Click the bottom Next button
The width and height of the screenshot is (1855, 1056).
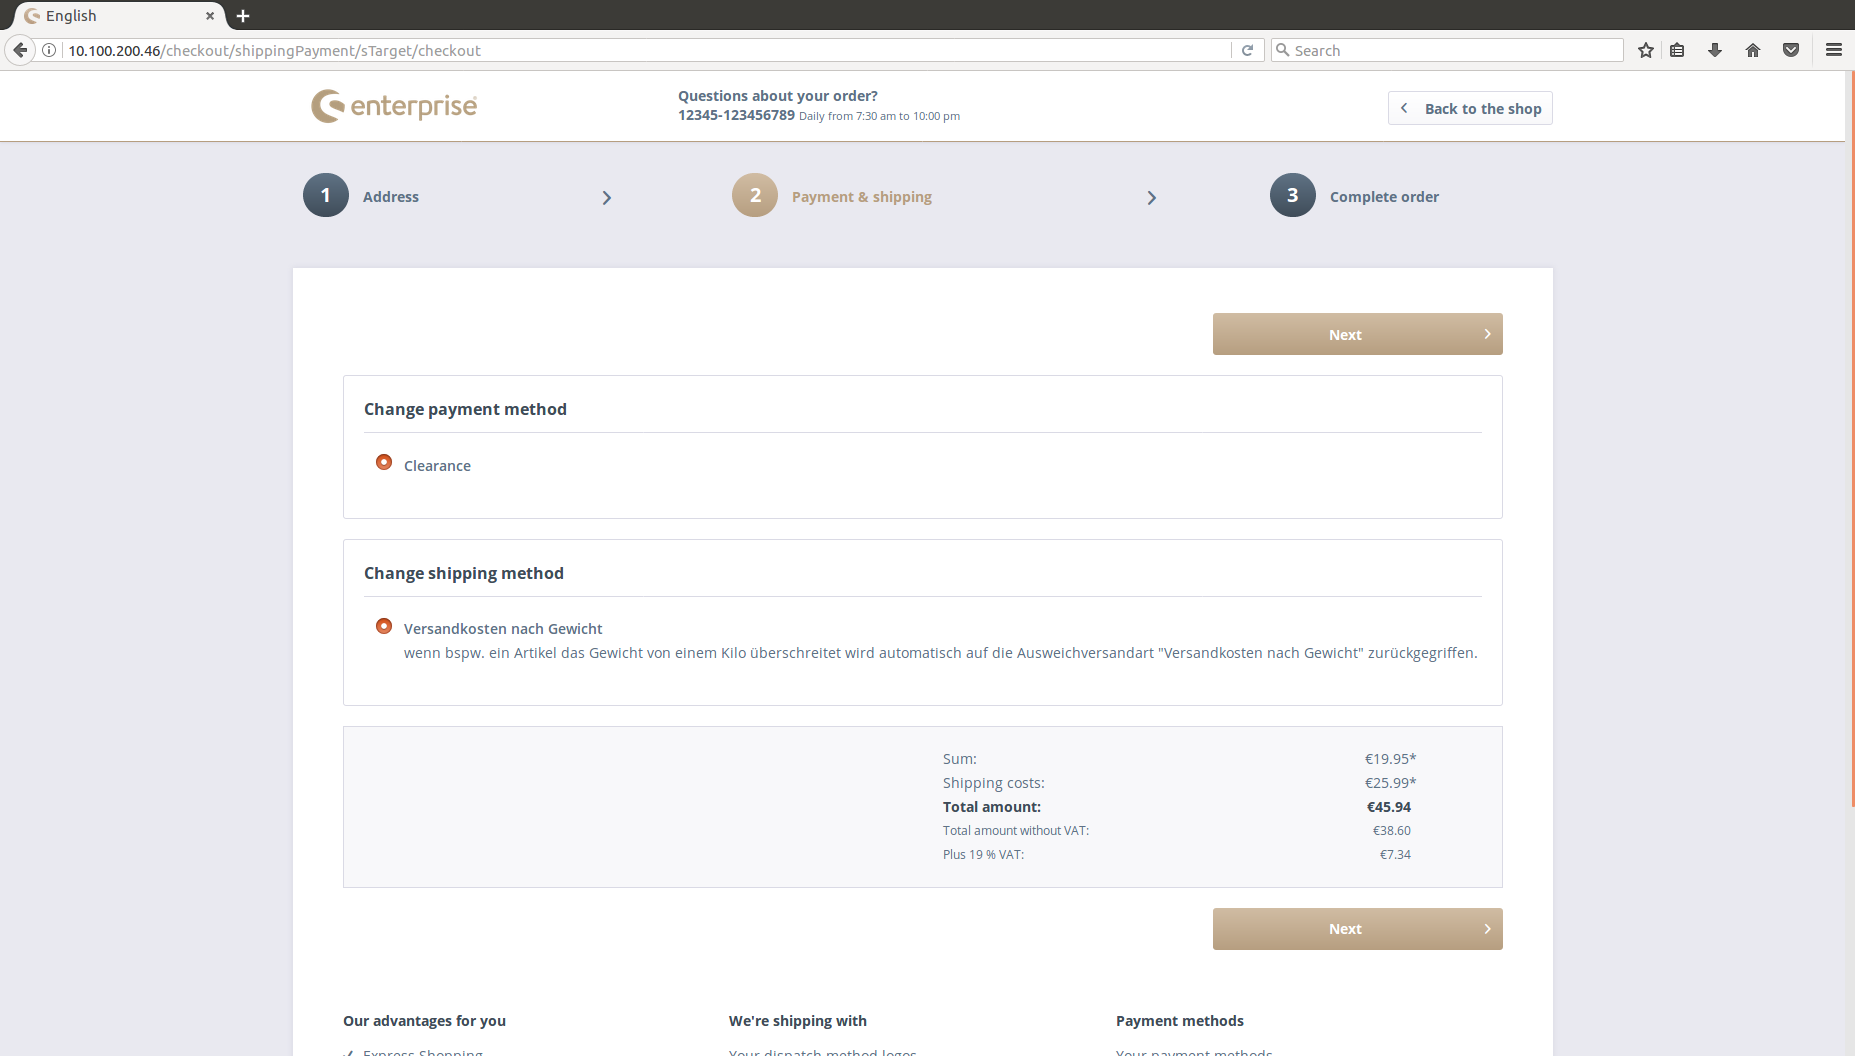1357,929
